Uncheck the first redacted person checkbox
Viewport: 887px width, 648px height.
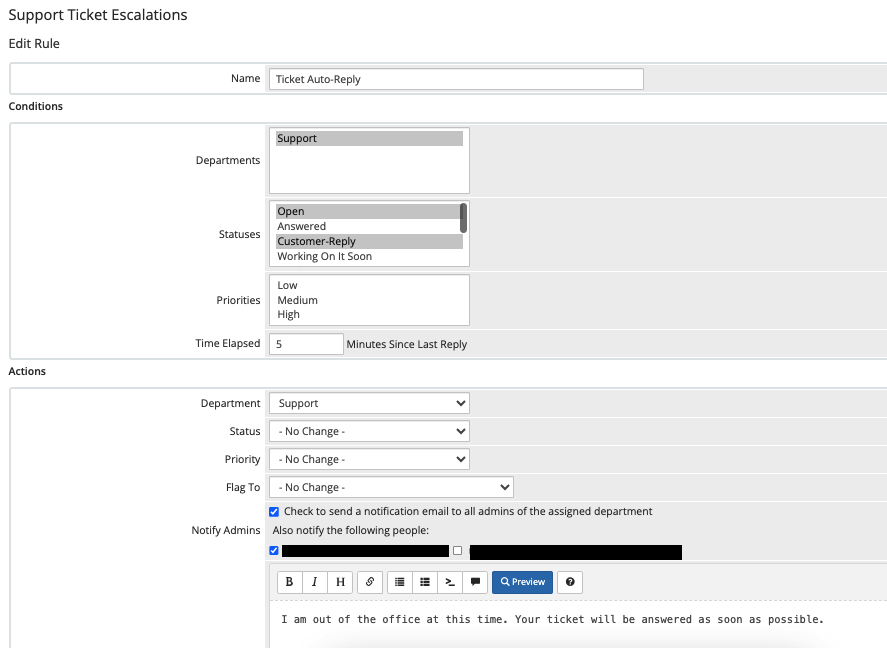pos(275,551)
